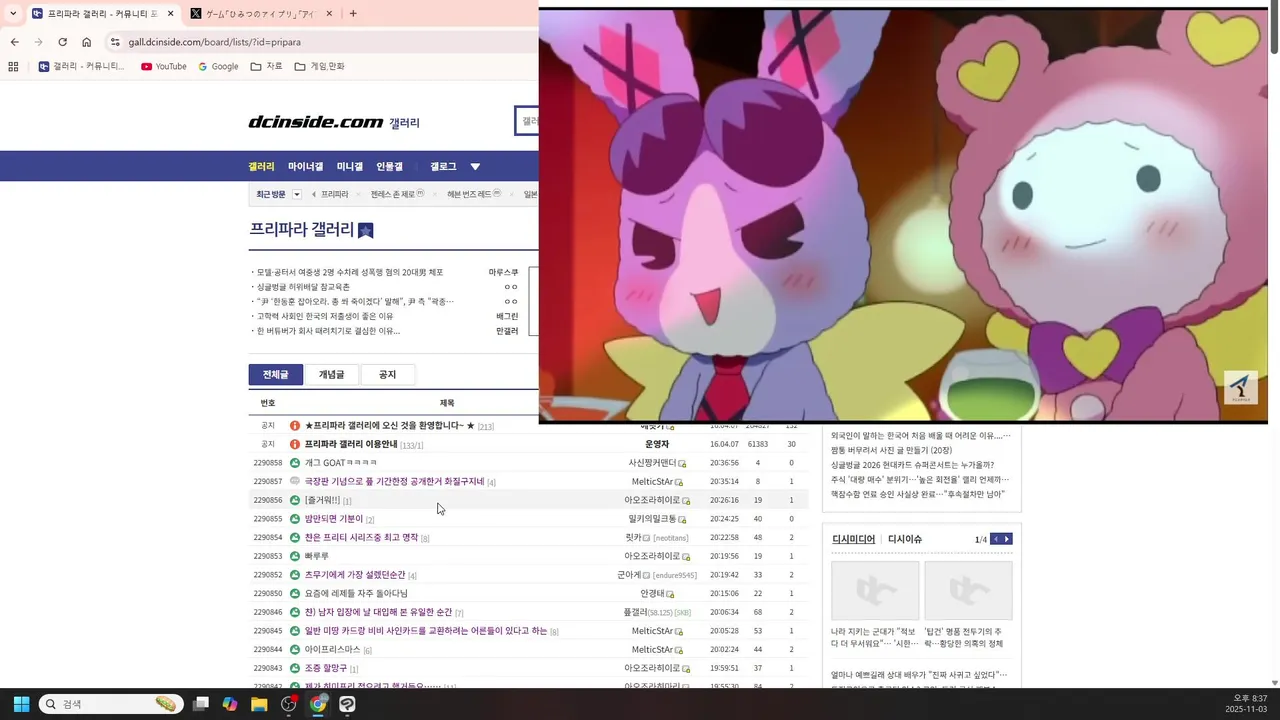Click the red notice icon of 이용안내 post
This screenshot has width=1280, height=720.
point(295,444)
